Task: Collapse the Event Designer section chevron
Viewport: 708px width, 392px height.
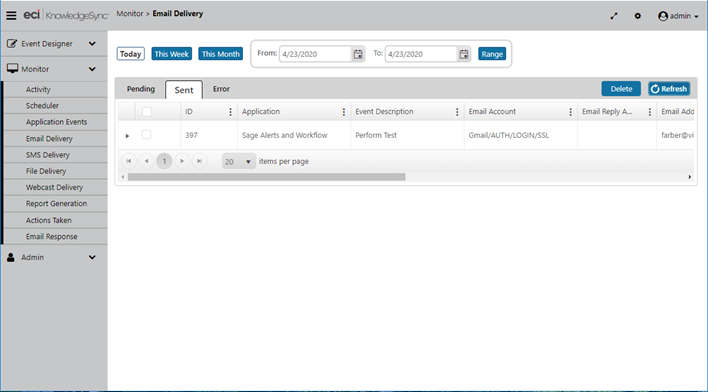Action: 92,44
